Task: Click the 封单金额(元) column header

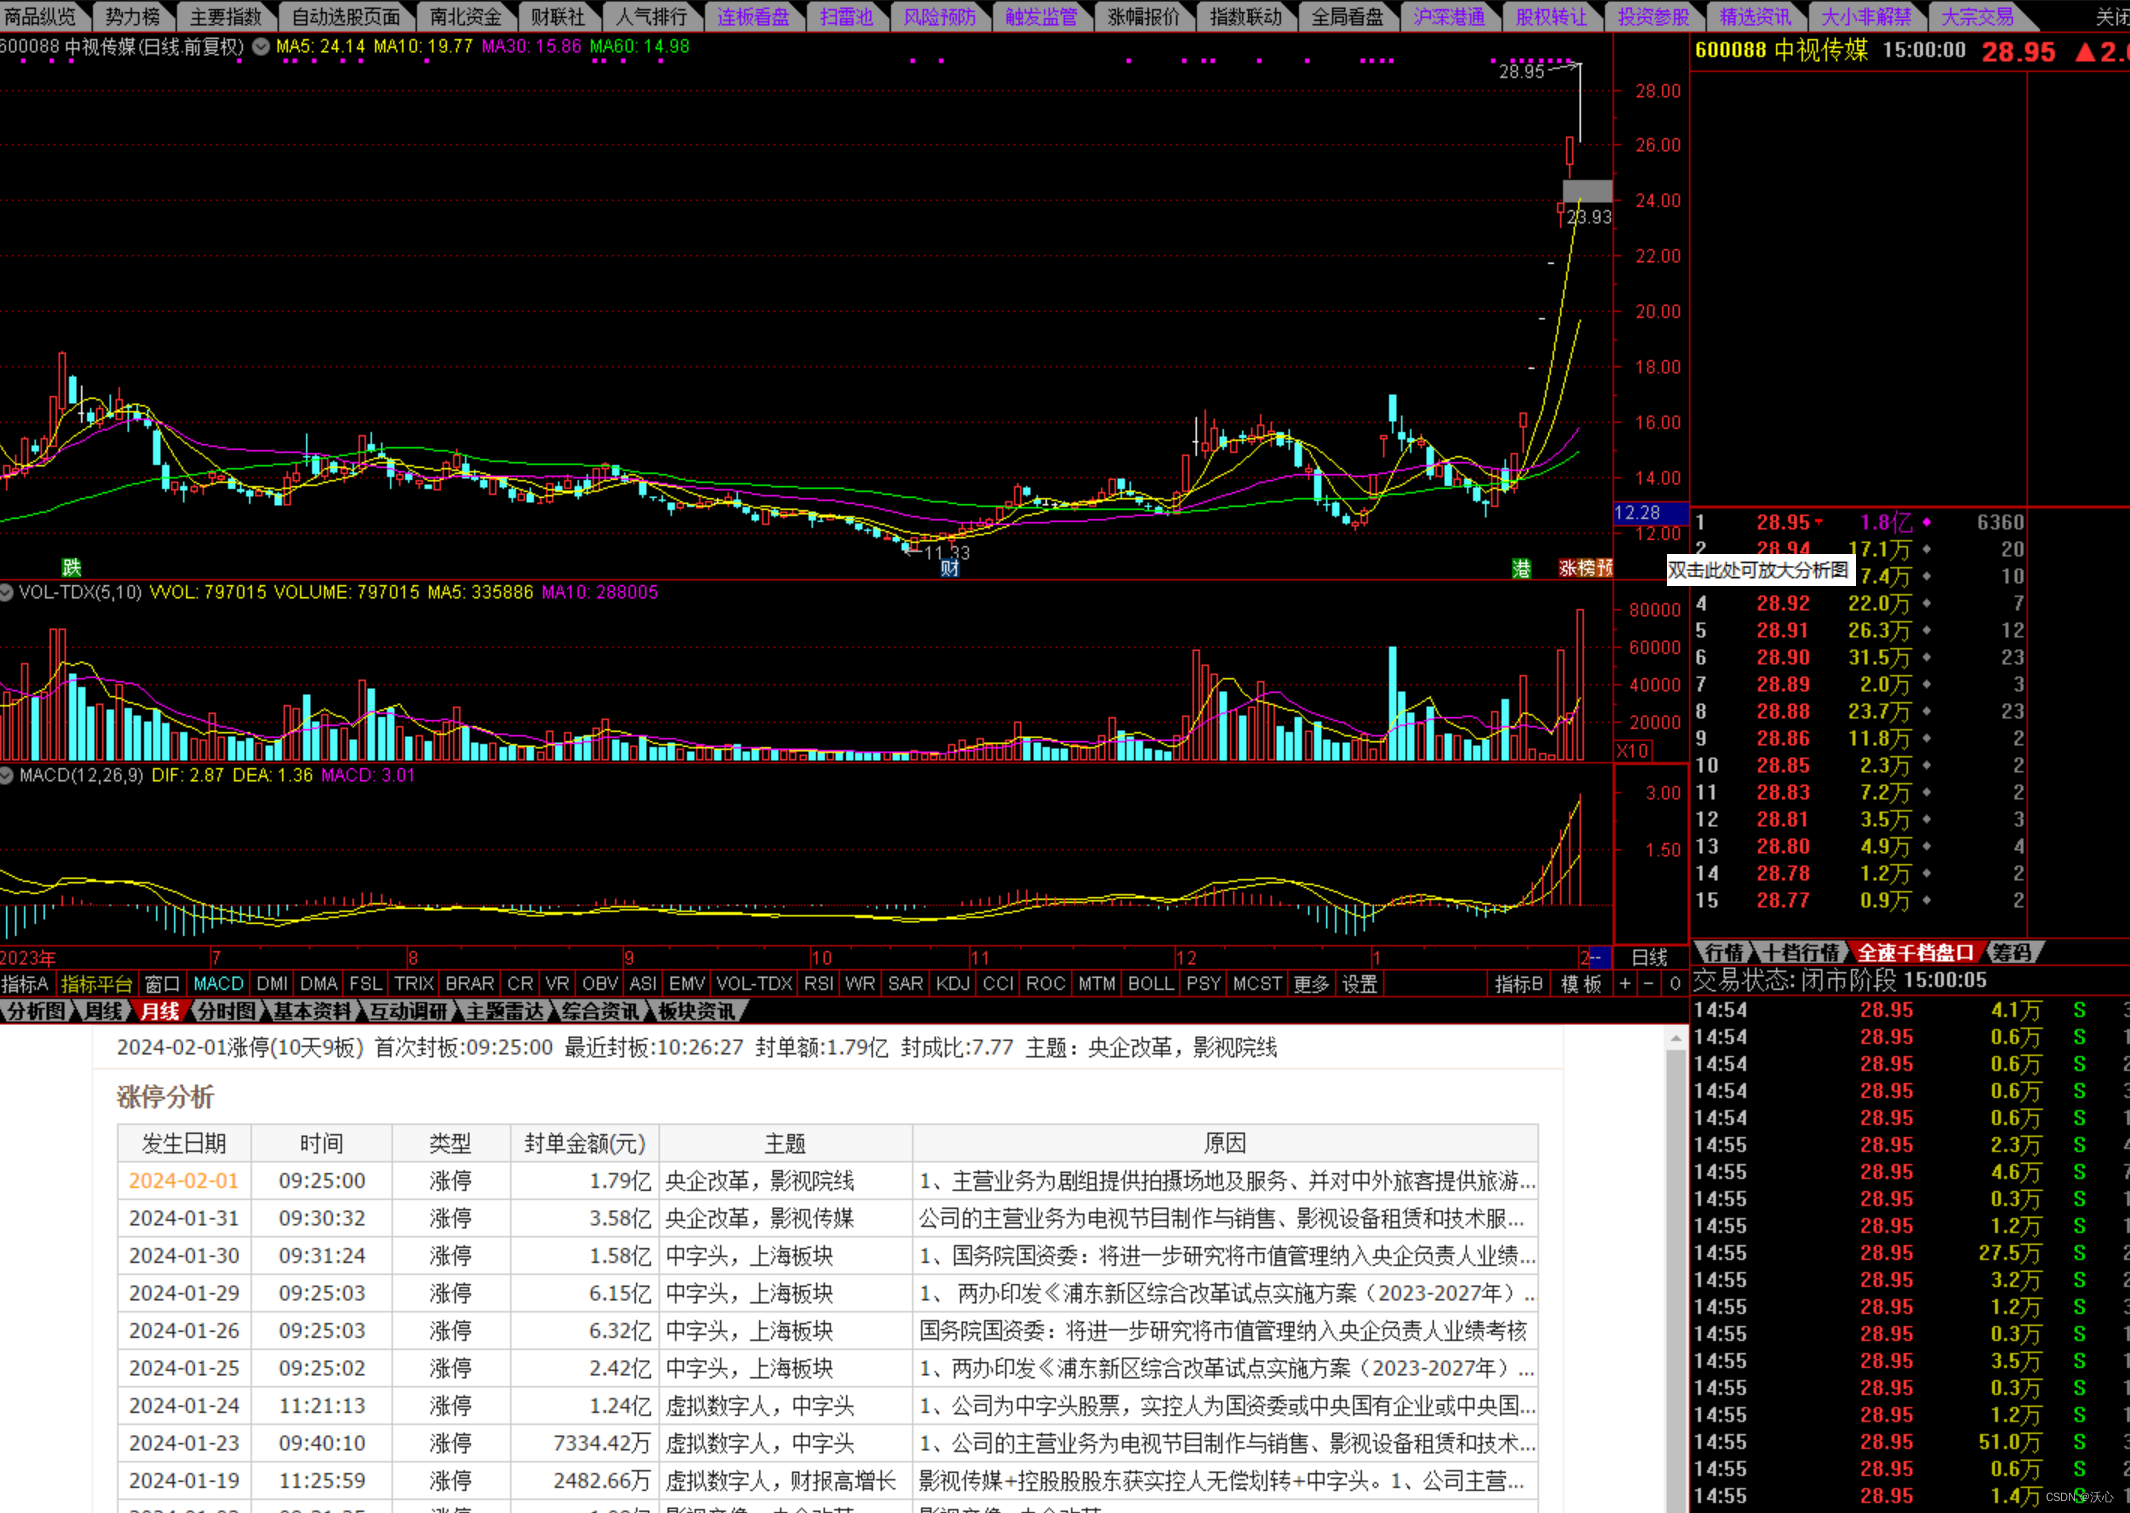Action: pyautogui.click(x=585, y=1143)
